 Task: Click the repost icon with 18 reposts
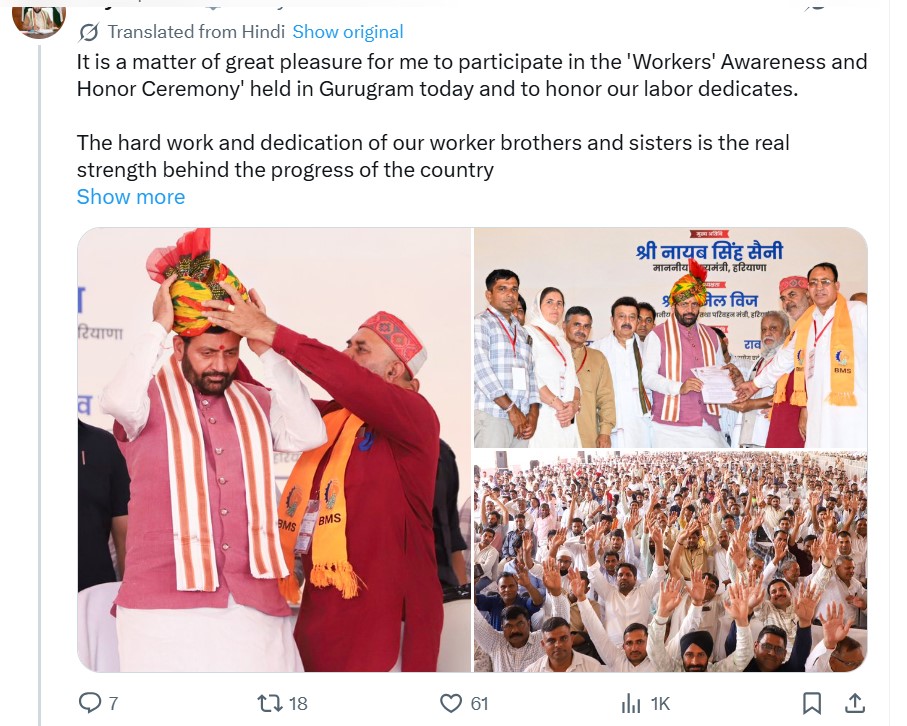(270, 703)
